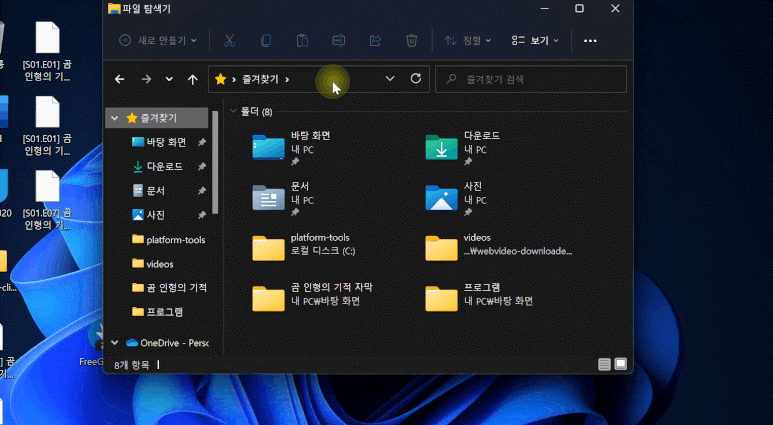Click the Rename icon in toolbar
773x425 pixels.
pyautogui.click(x=339, y=40)
